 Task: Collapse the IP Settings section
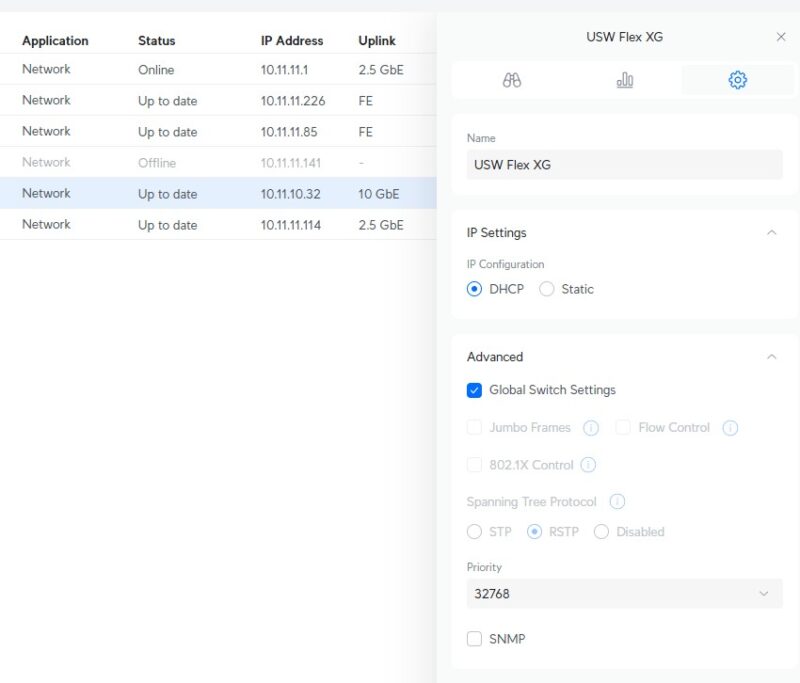click(x=772, y=231)
